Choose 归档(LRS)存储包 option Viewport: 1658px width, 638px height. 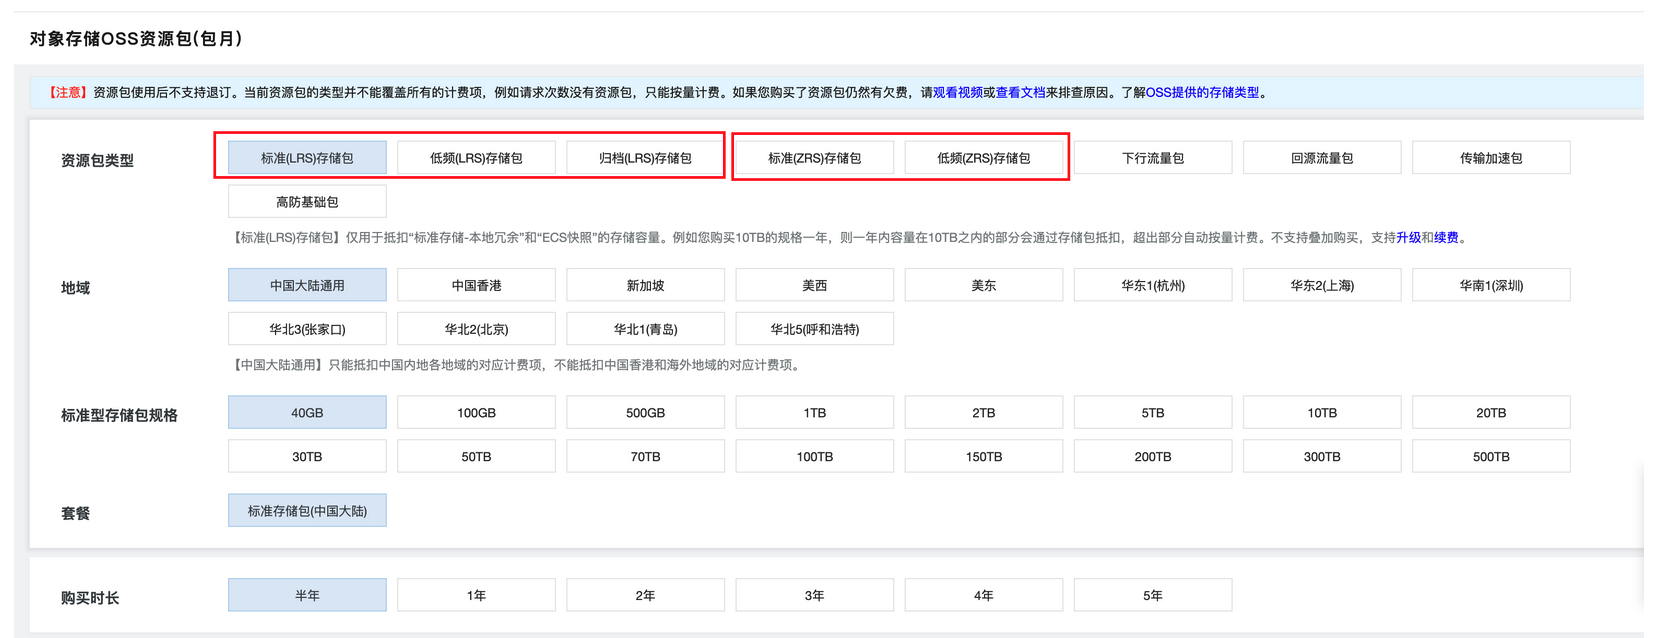pos(645,158)
